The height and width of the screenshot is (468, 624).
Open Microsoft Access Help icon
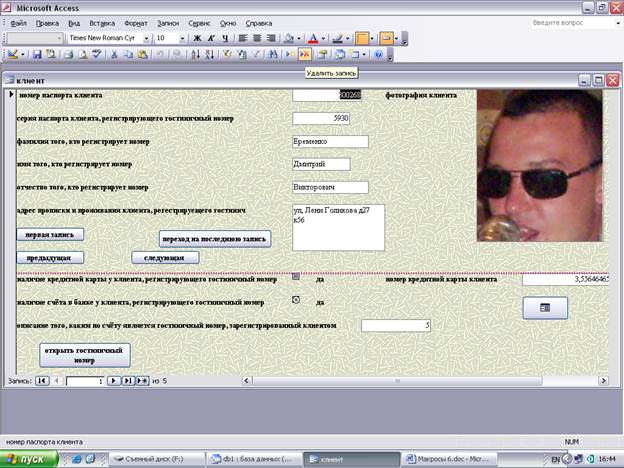[378, 54]
